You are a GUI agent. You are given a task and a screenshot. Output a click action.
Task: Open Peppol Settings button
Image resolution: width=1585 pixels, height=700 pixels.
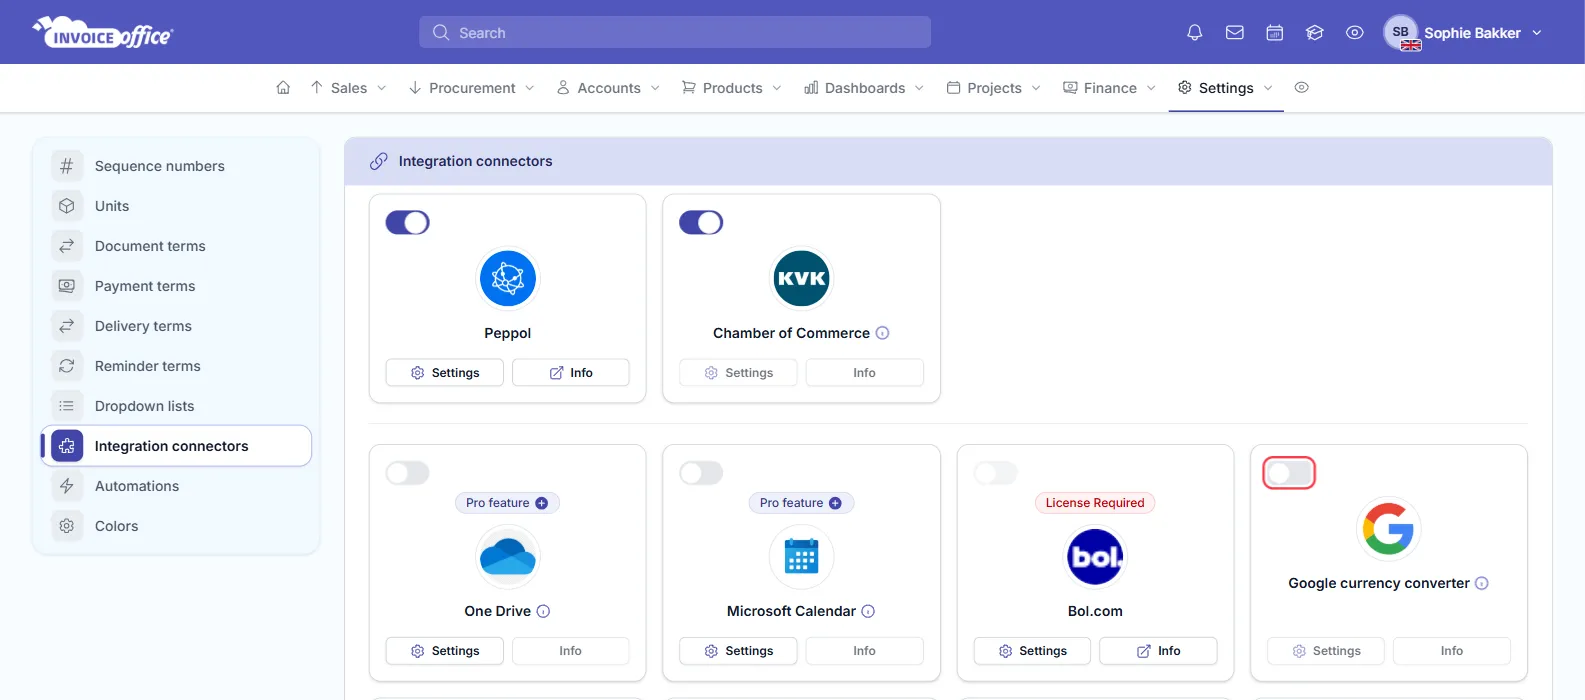coord(445,373)
